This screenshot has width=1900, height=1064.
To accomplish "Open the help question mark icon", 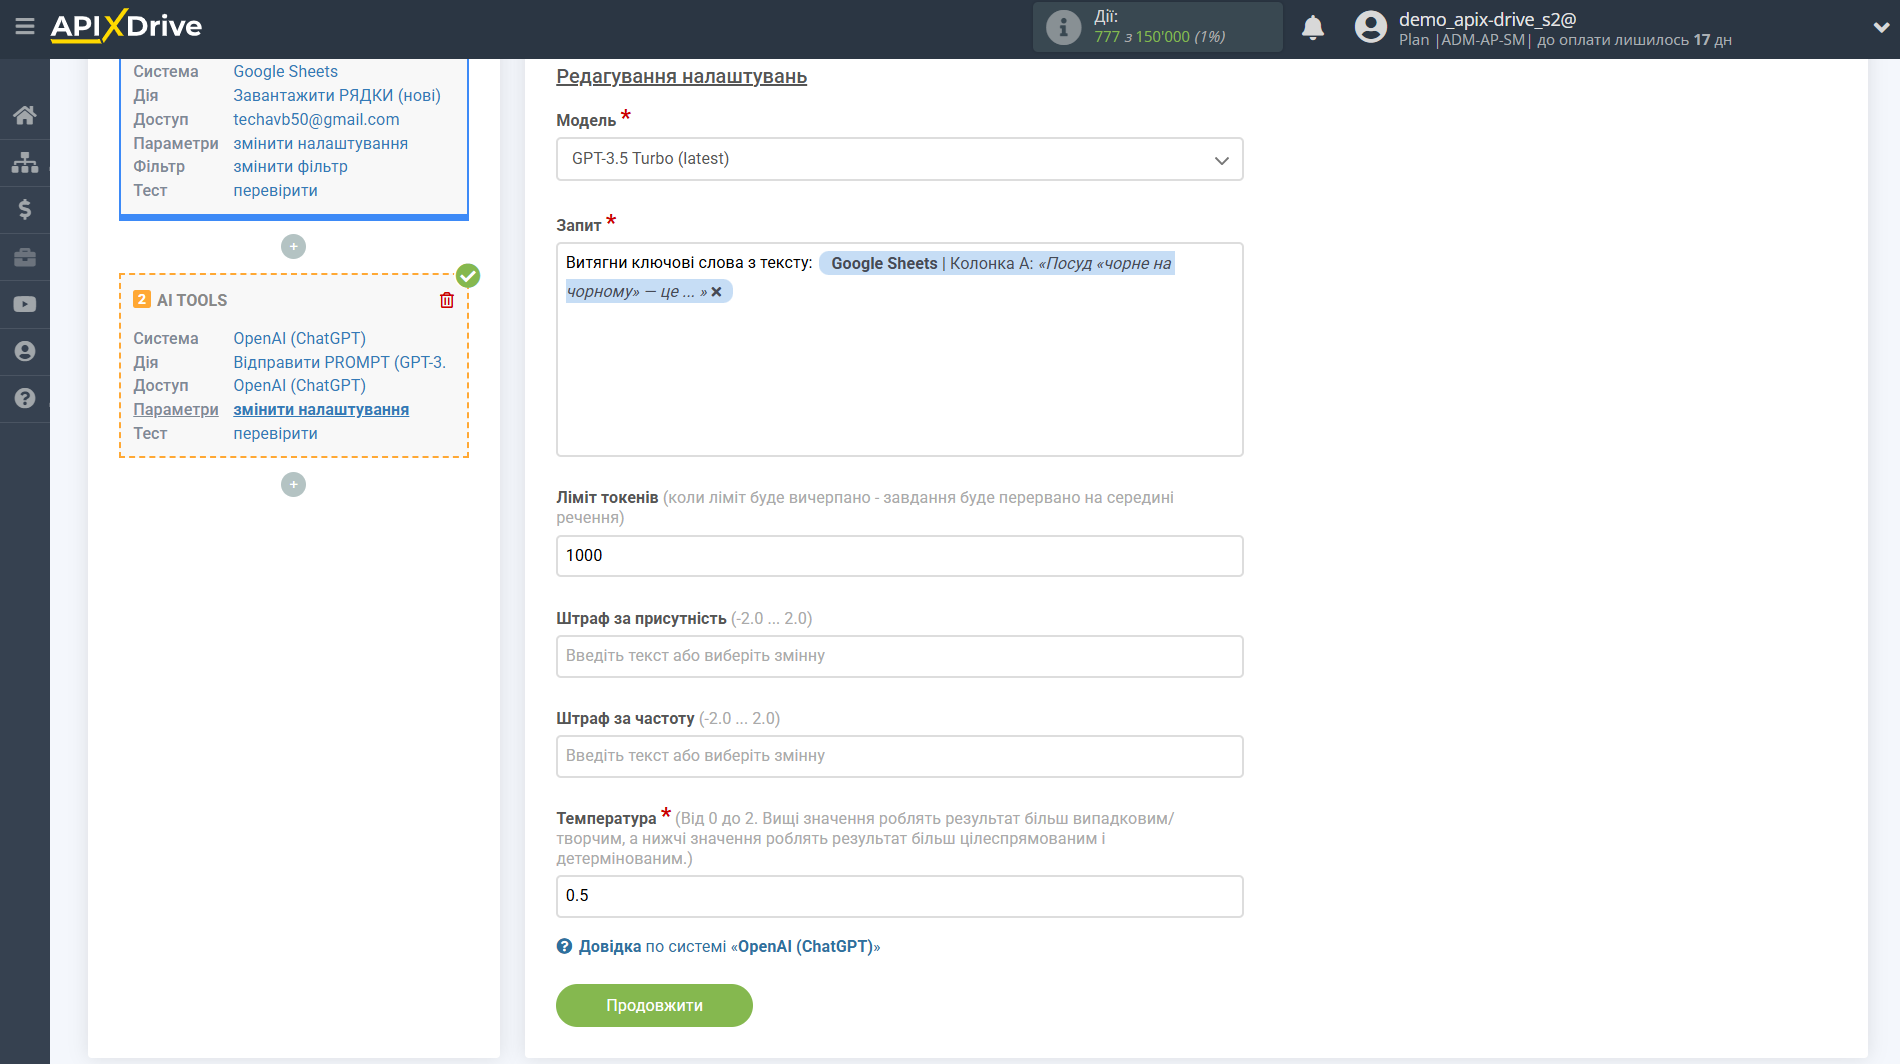I will click(25, 398).
